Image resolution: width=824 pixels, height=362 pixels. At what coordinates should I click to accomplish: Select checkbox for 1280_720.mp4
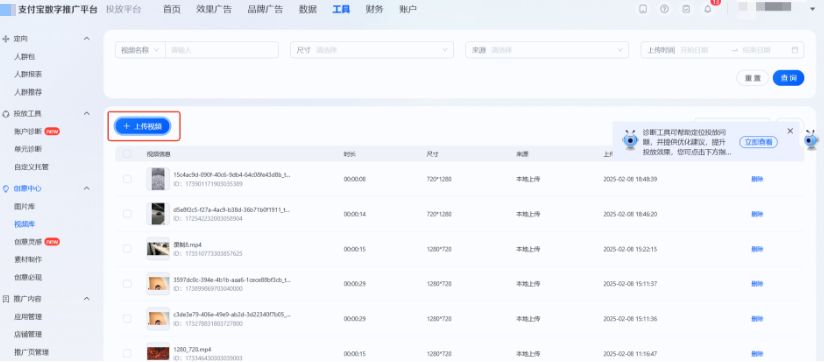click(127, 353)
